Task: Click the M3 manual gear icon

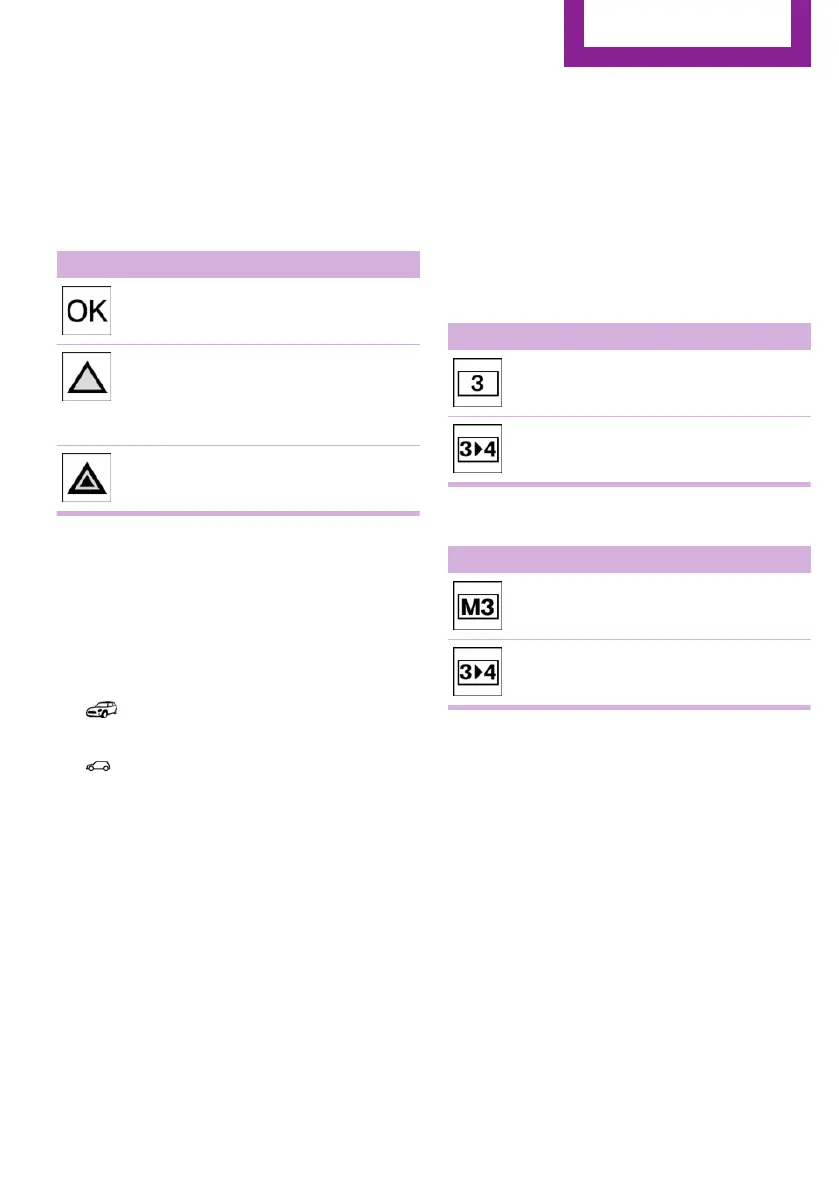Action: tap(477, 606)
